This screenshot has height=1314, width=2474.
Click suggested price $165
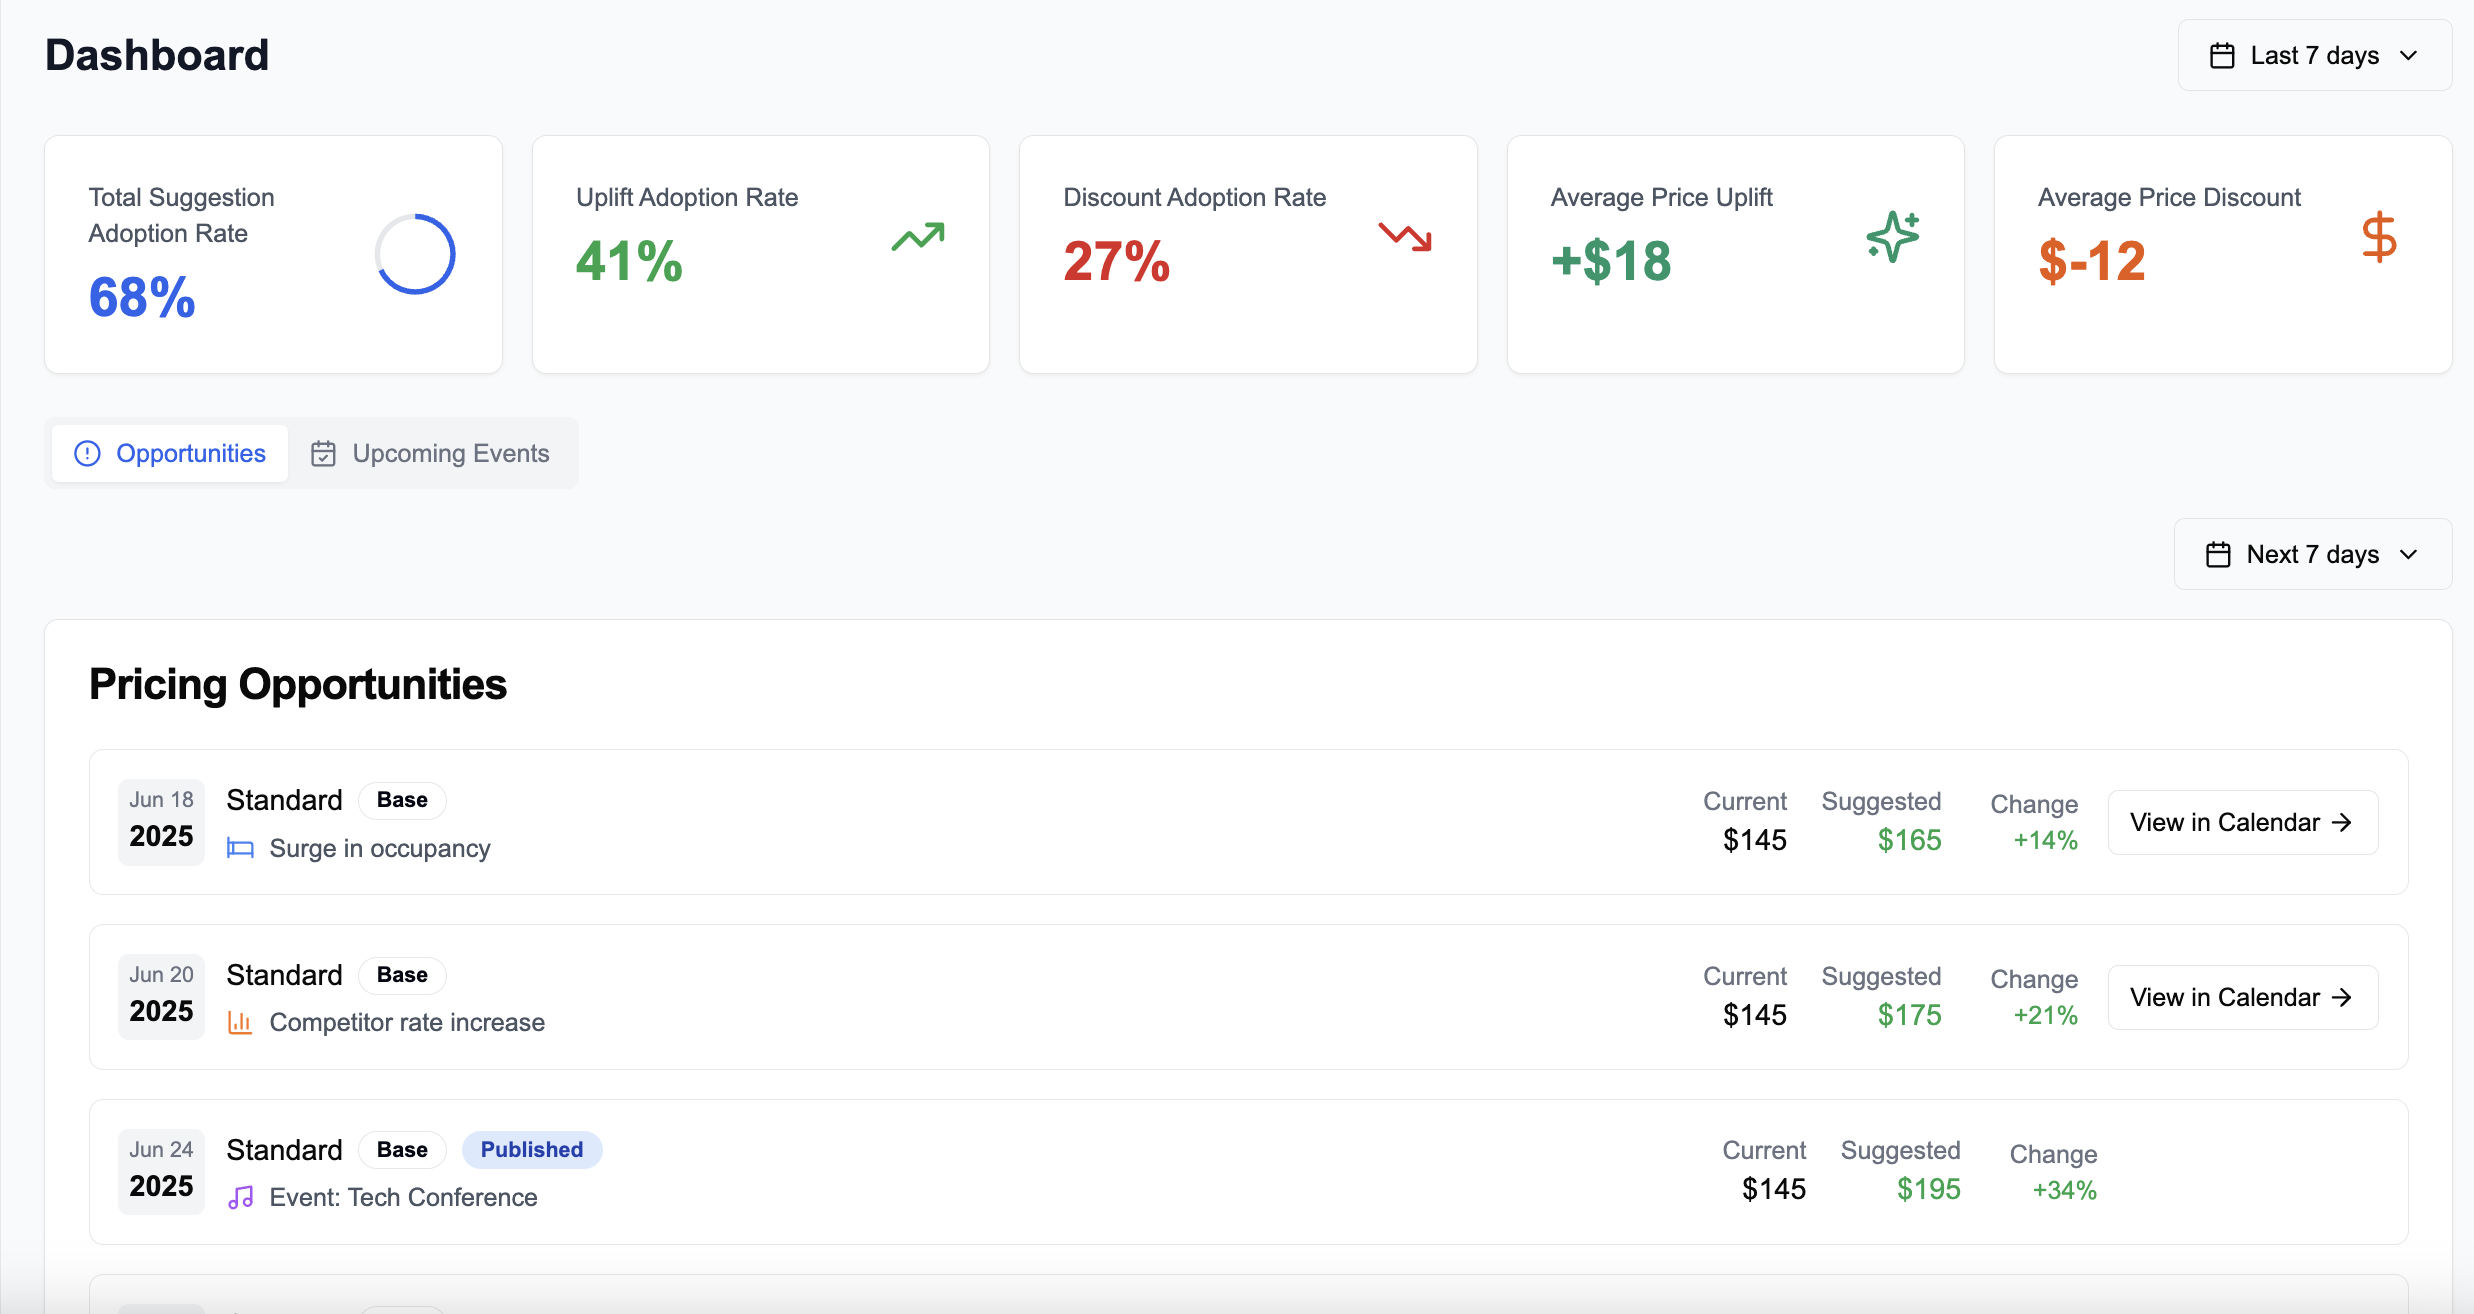tap(1909, 840)
